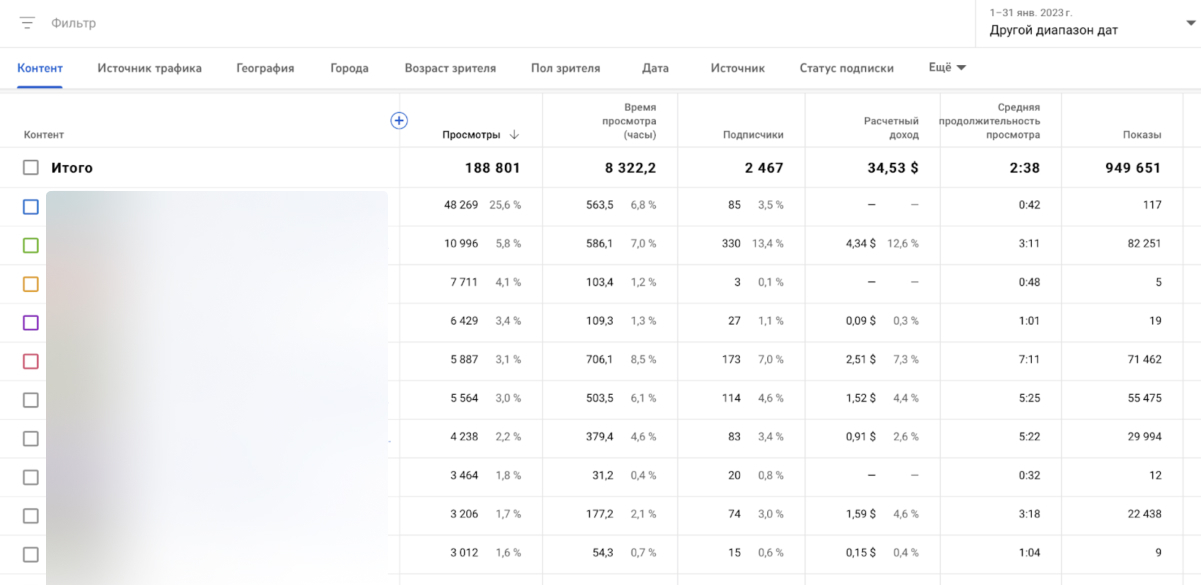This screenshot has width=1201, height=585.
Task: Click the total subscribers value 2 467
Action: [x=764, y=168]
